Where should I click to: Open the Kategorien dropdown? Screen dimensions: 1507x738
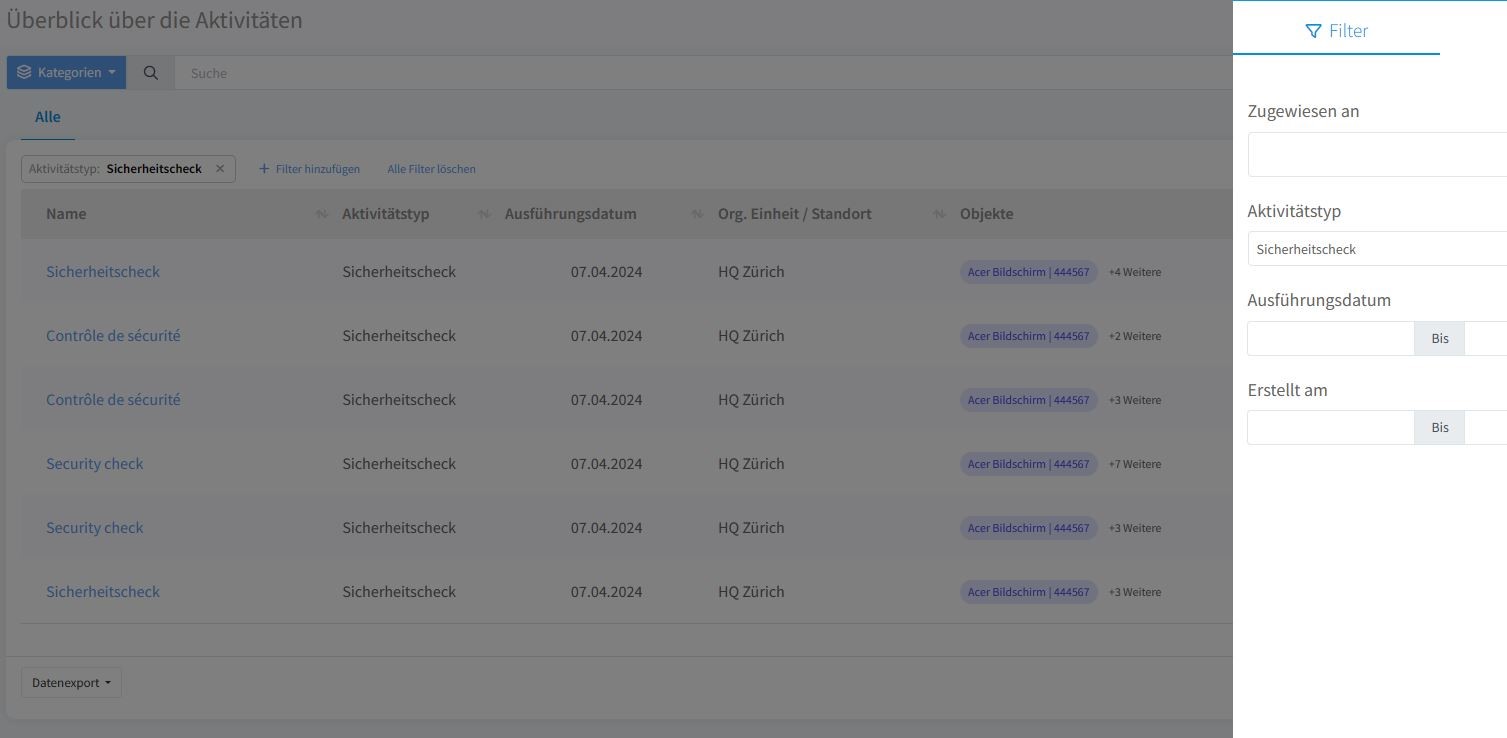pyautogui.click(x=66, y=73)
